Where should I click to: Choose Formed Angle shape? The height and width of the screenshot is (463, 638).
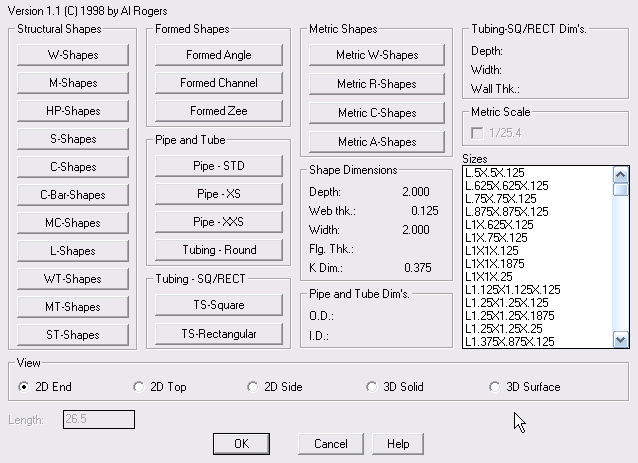pos(218,55)
